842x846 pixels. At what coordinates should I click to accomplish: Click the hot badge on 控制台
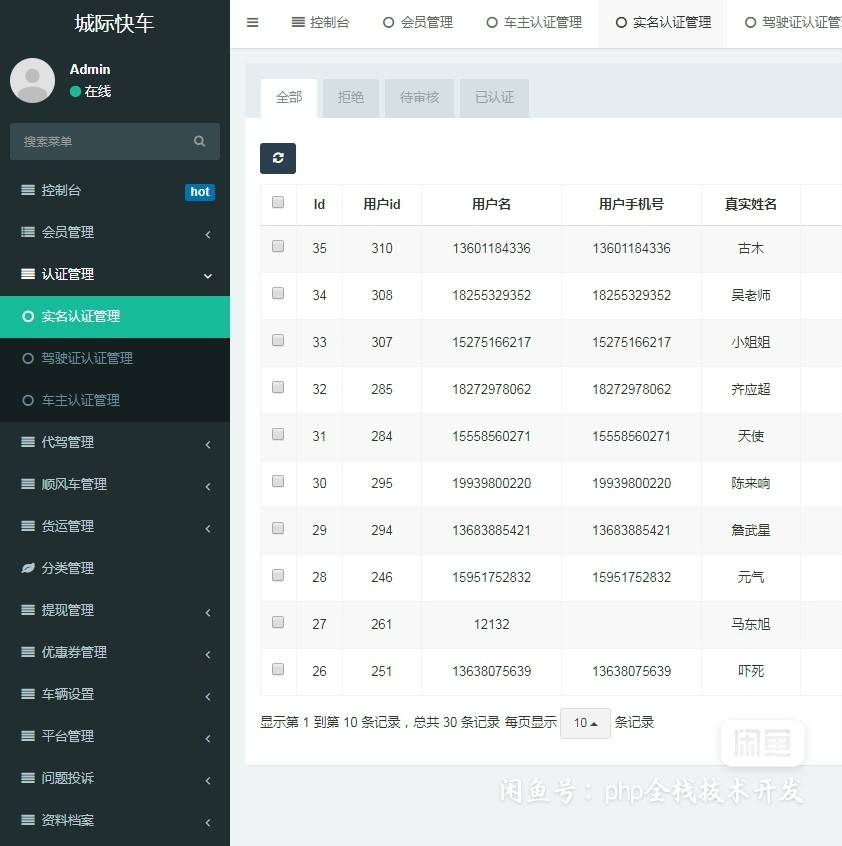200,192
